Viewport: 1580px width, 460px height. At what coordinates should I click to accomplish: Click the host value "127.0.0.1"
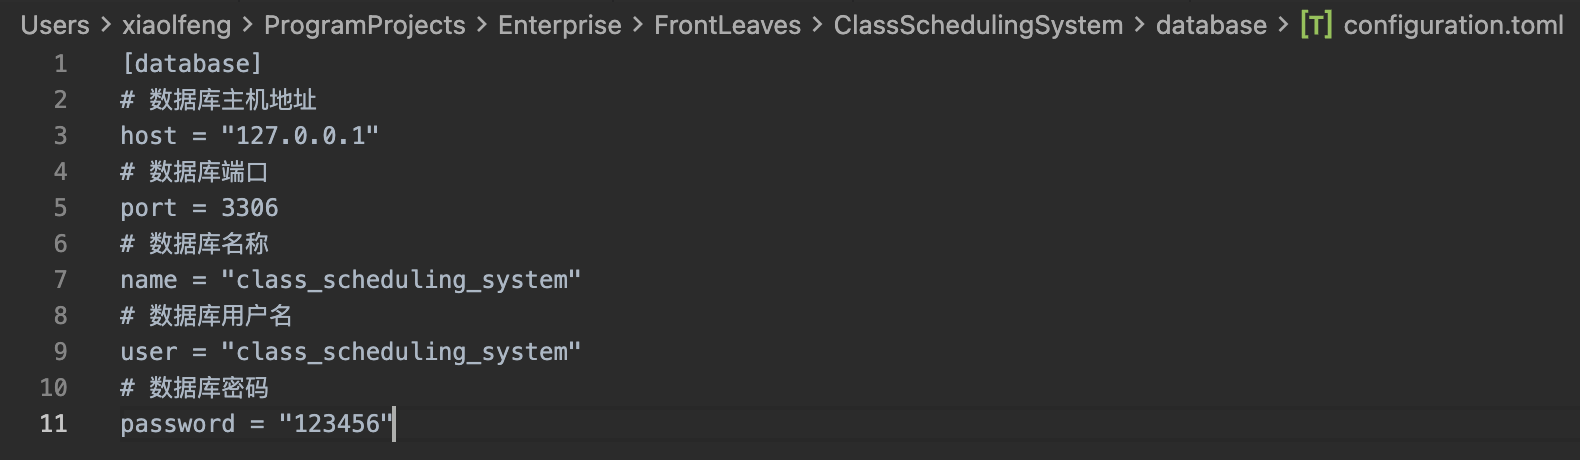(x=300, y=136)
